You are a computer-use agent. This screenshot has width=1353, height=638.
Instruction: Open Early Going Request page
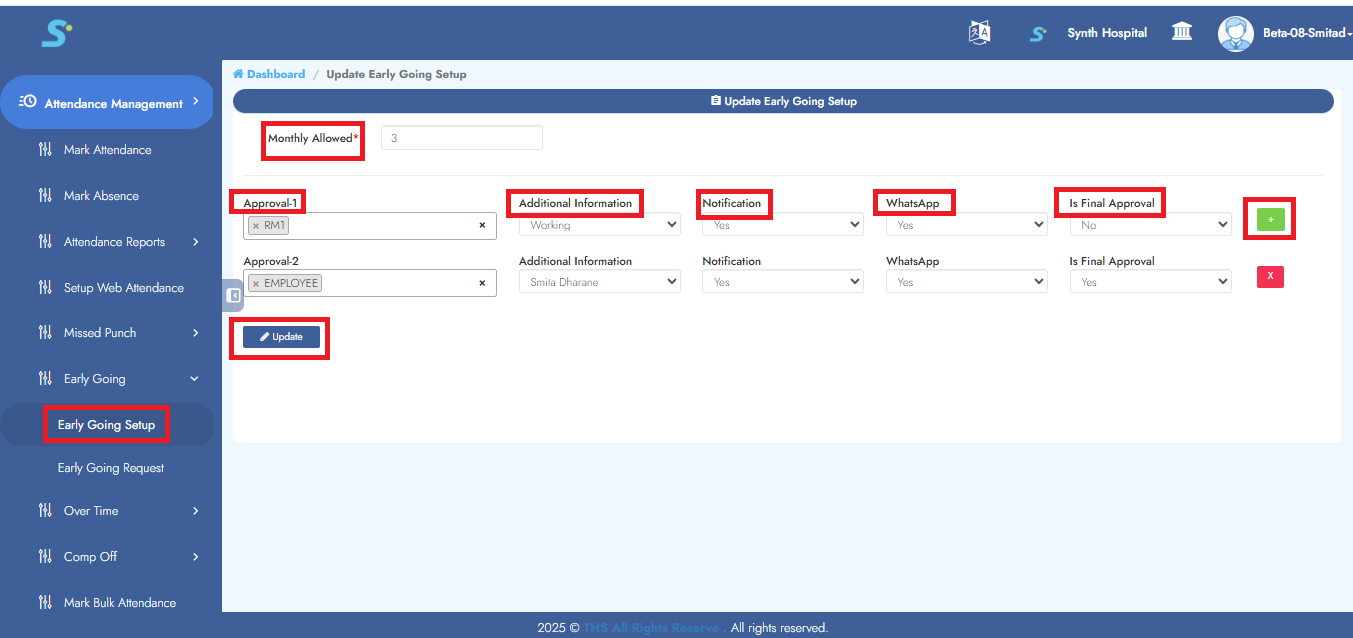111,468
